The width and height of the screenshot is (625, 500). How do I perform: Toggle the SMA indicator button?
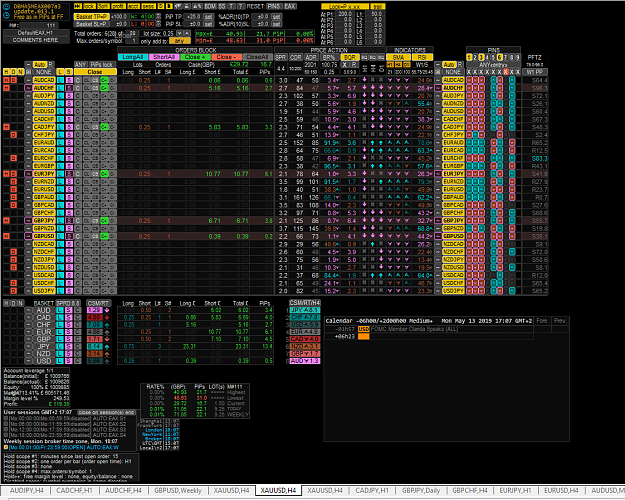(398, 57)
